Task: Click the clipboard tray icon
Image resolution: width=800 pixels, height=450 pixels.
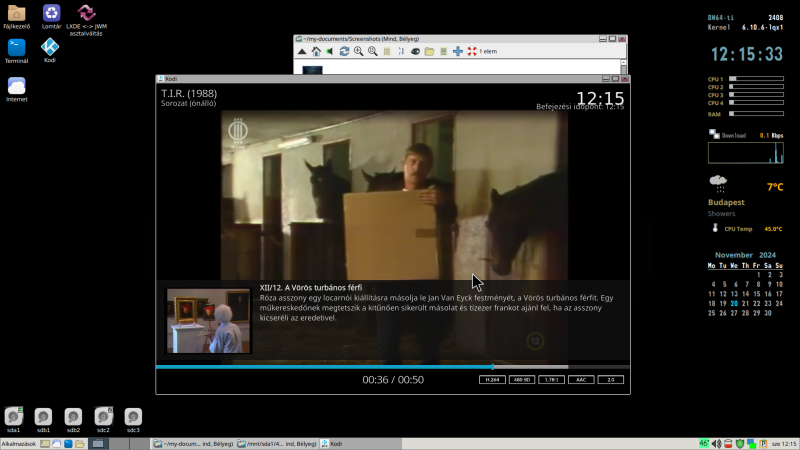Action: pyautogui.click(x=763, y=444)
